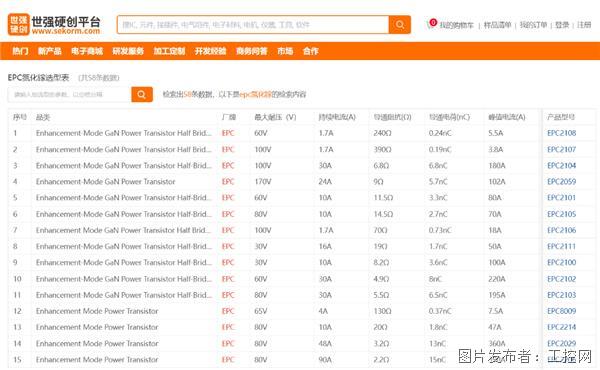Open product EPC2214 link
600x370 pixels.
pos(561,327)
